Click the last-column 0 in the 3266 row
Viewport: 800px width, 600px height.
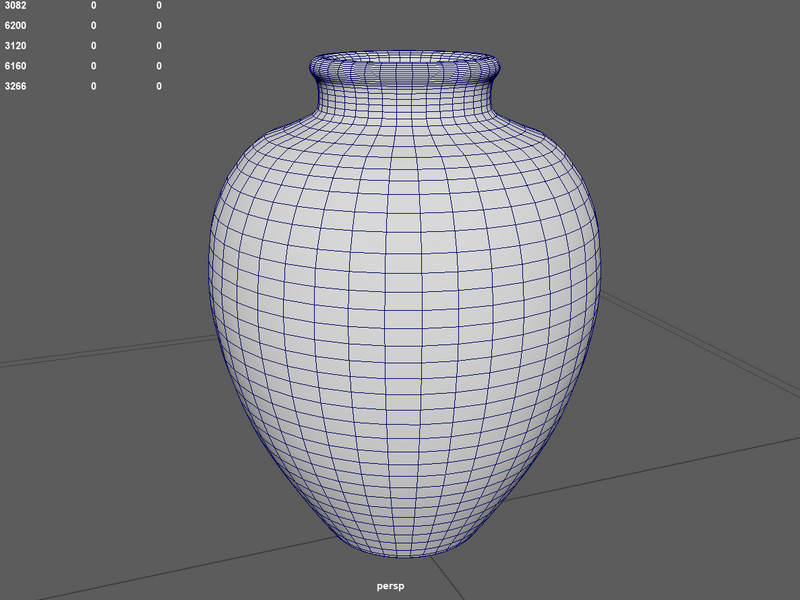[x=159, y=86]
